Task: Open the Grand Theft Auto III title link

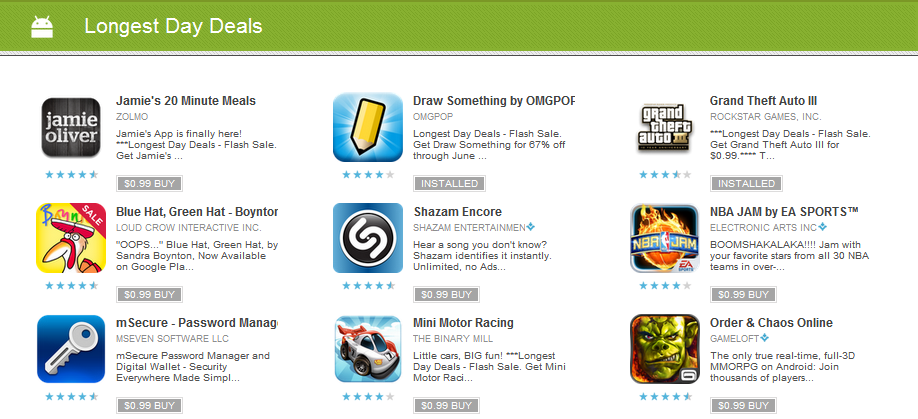Action: tap(763, 101)
